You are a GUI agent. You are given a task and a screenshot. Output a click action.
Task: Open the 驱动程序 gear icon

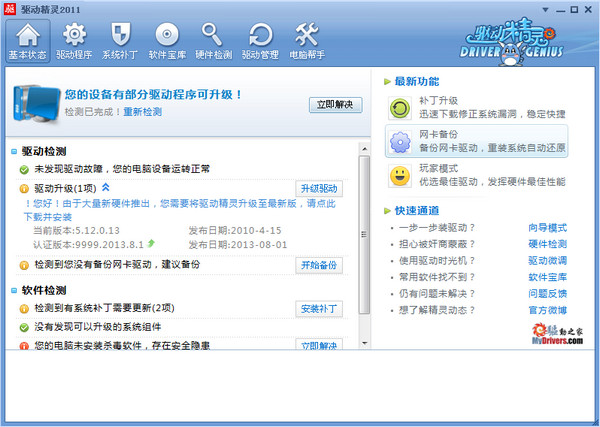[x=74, y=35]
